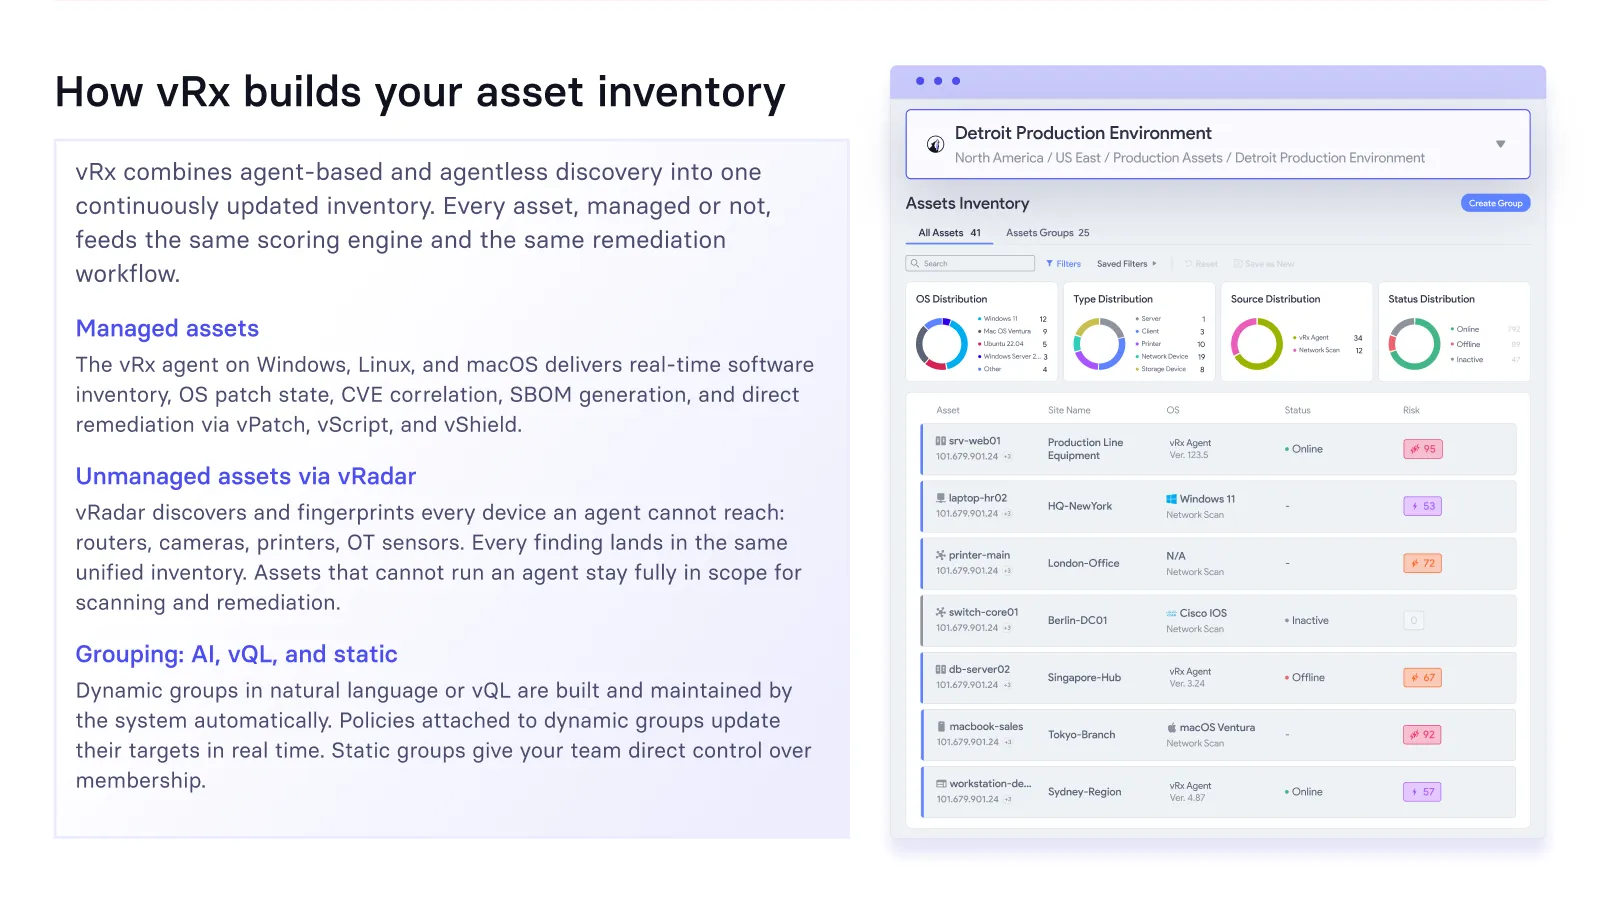Click the Site Name column header

(1069, 411)
